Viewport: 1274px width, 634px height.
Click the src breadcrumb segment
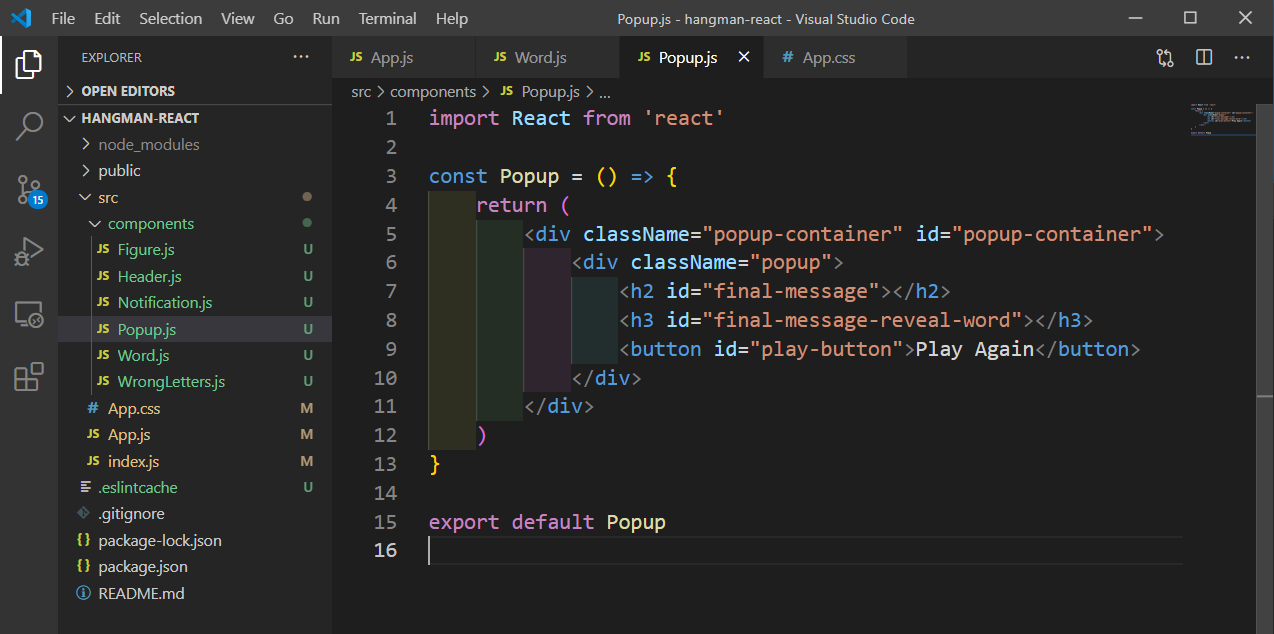click(361, 91)
